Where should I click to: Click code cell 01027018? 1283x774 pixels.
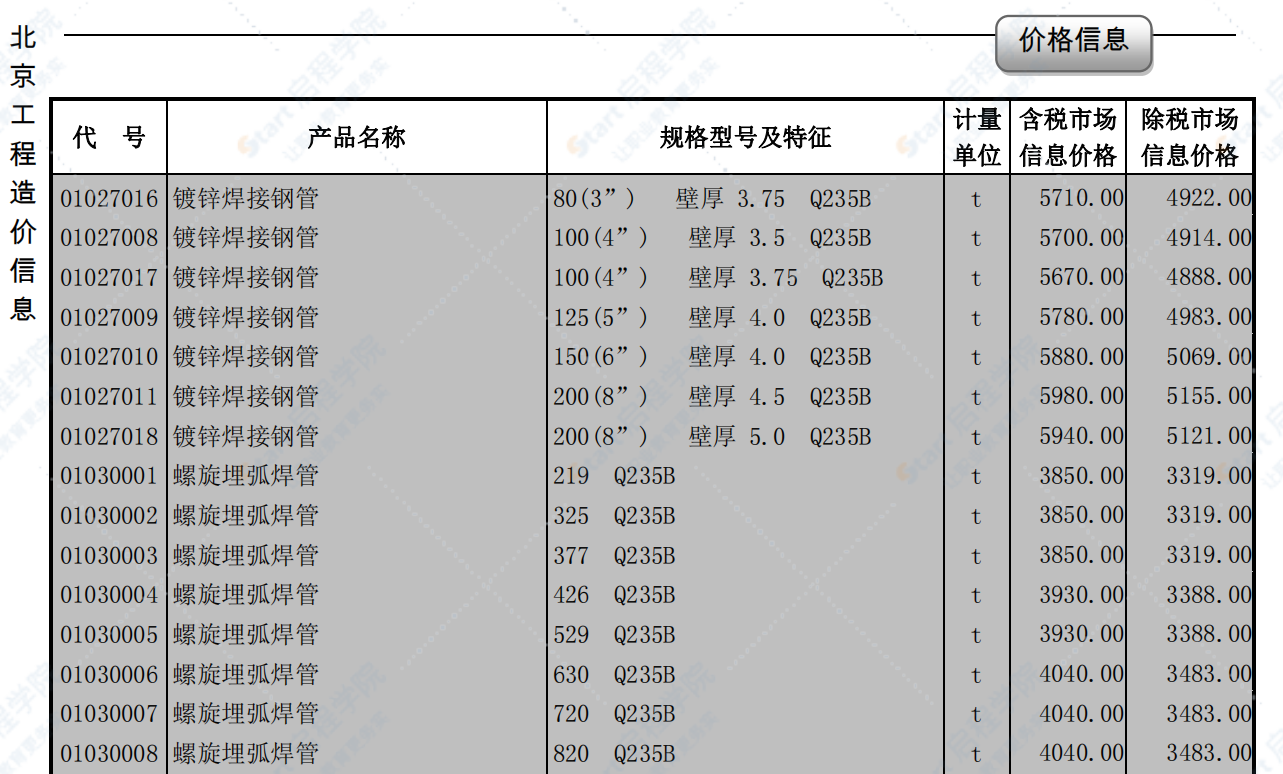point(109,437)
